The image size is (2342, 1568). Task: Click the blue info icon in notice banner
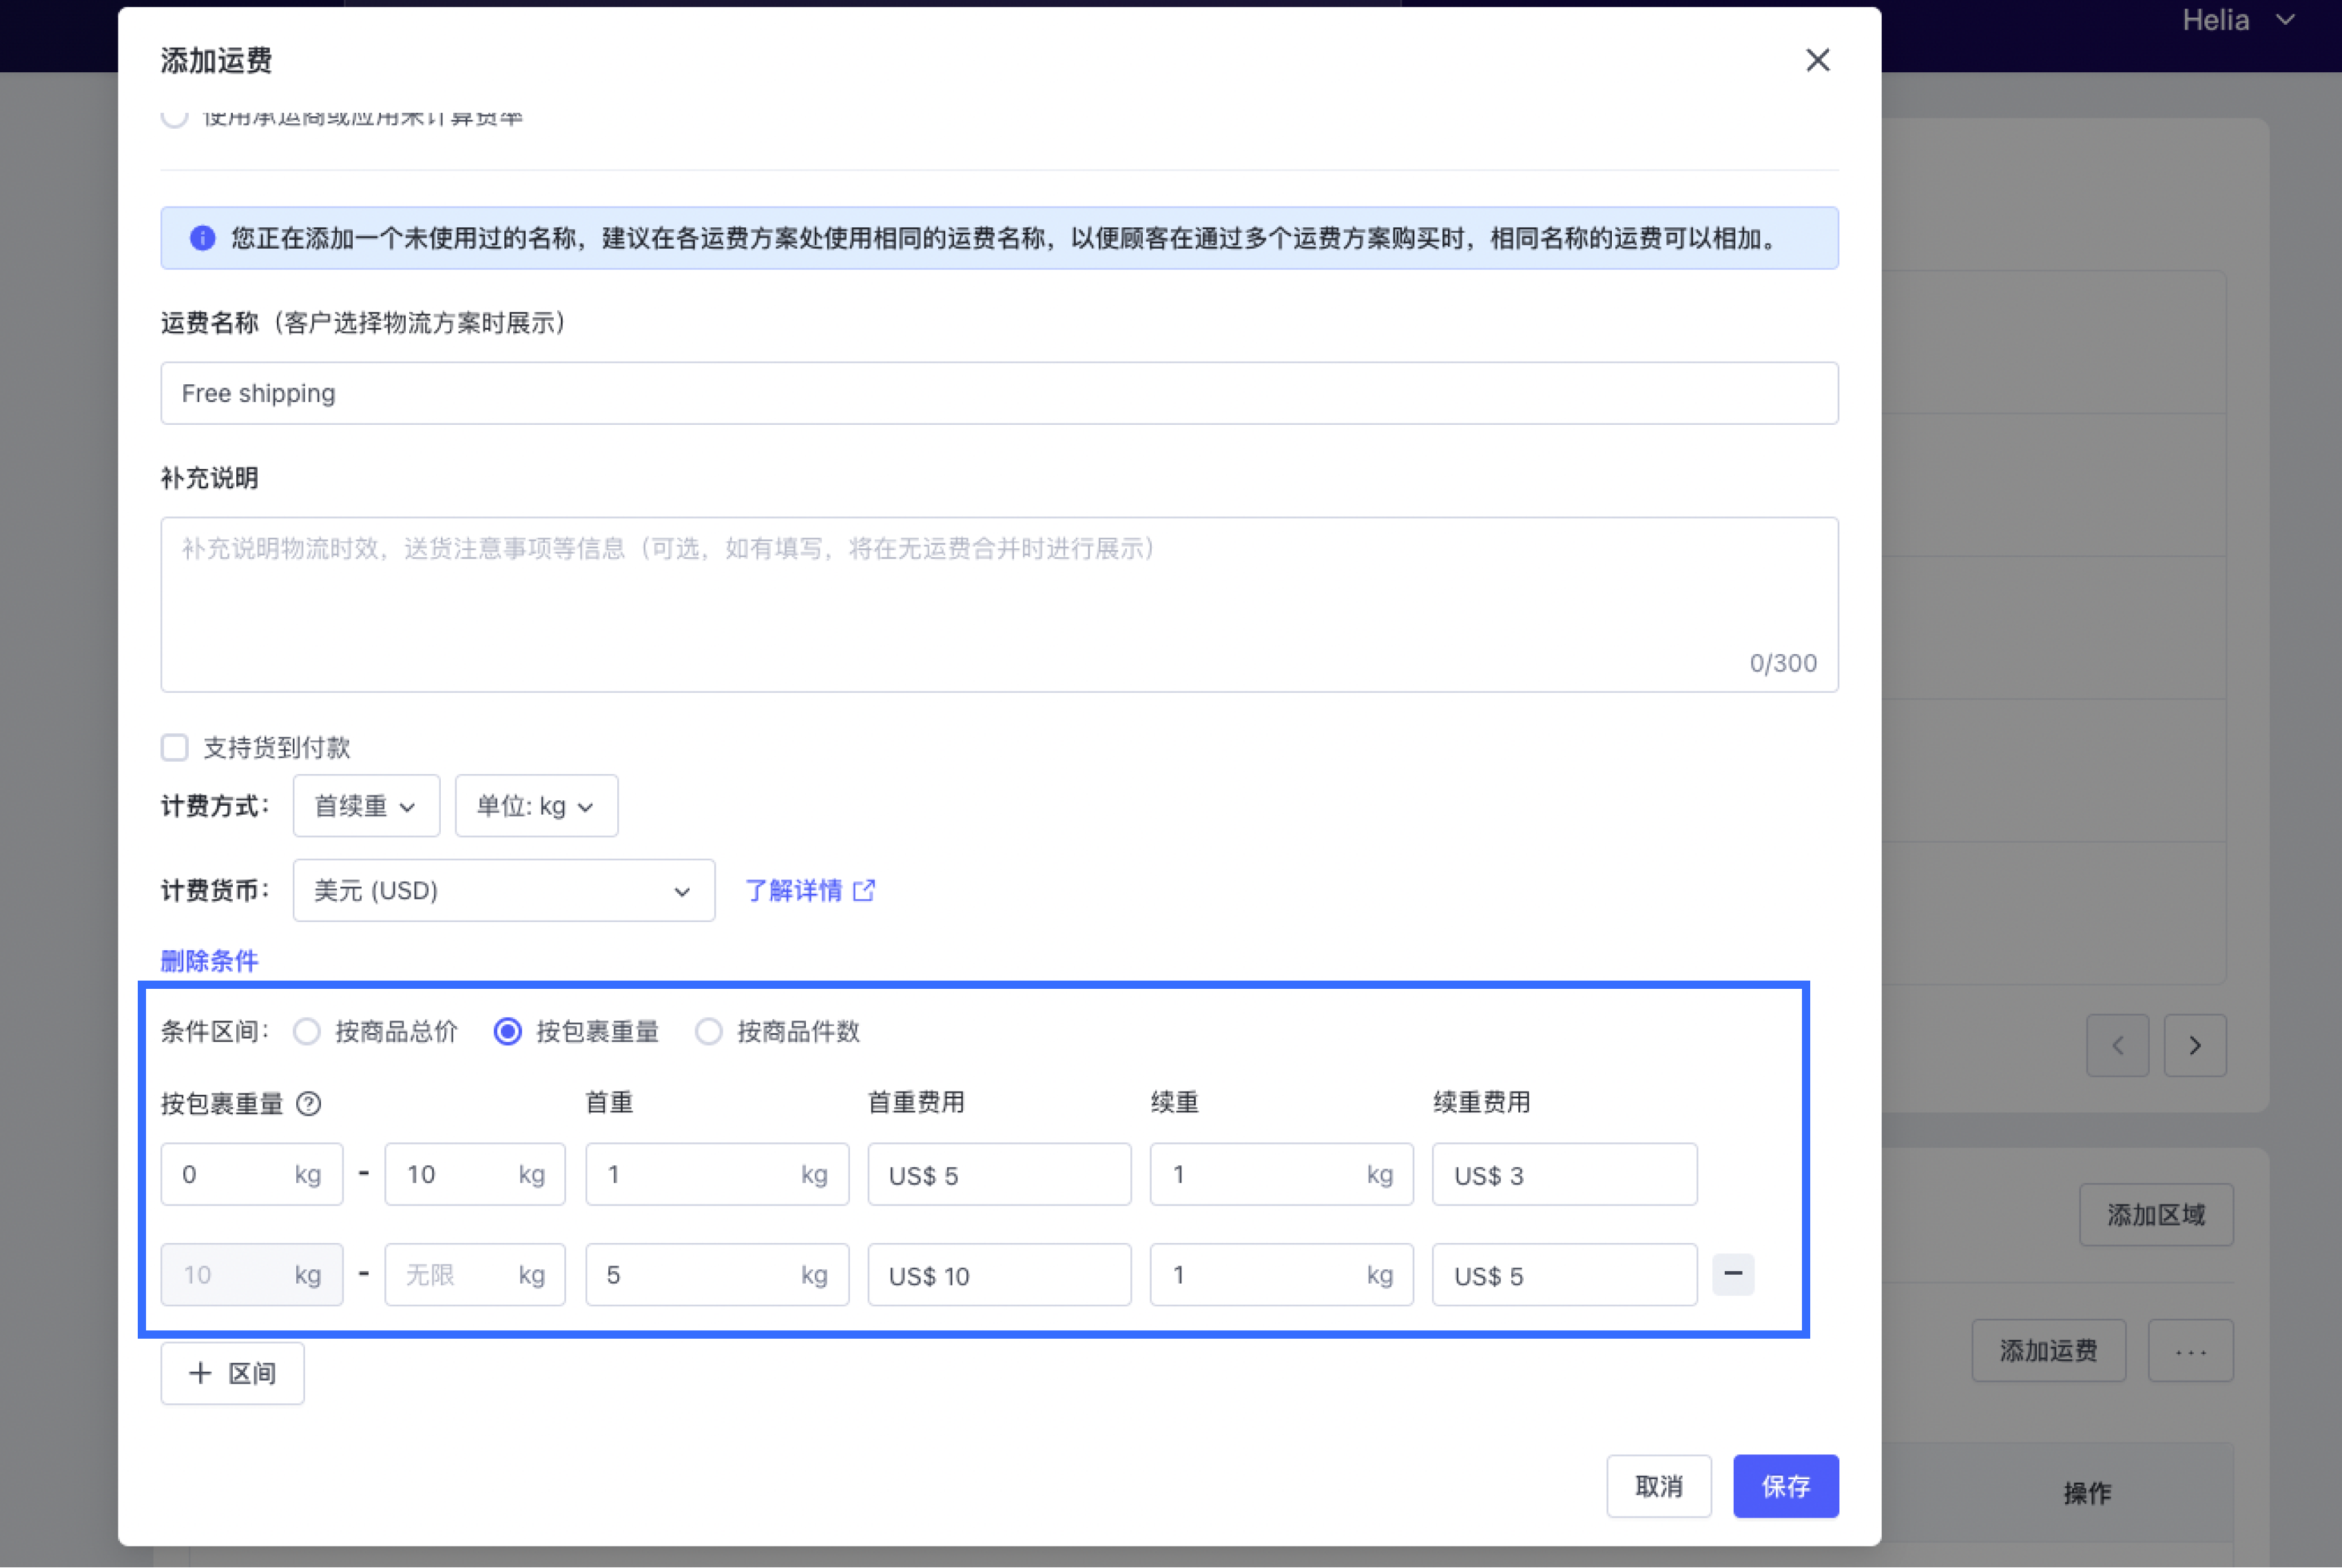(203, 238)
